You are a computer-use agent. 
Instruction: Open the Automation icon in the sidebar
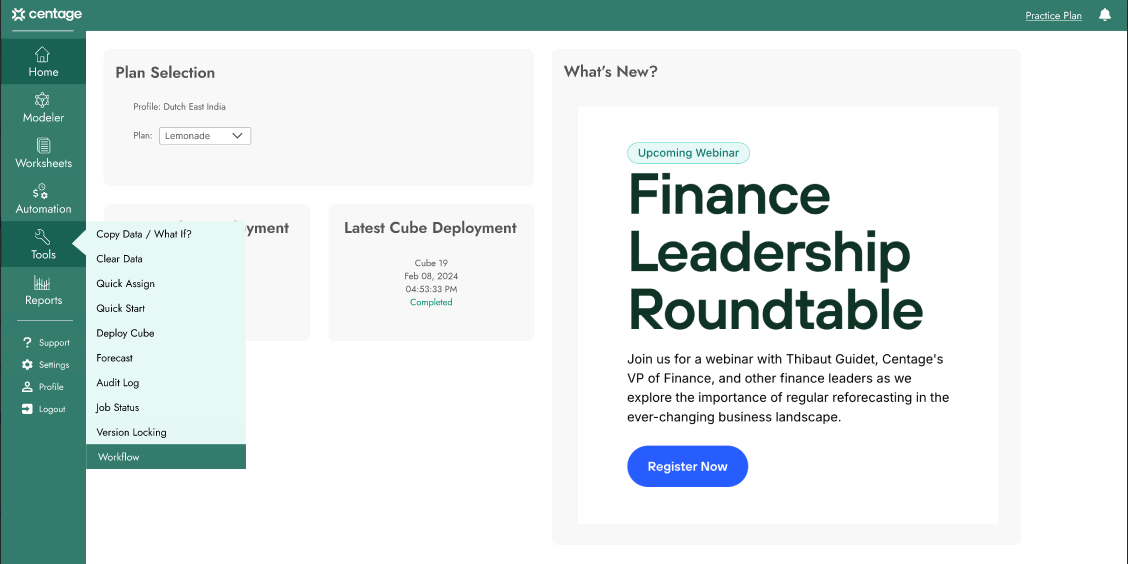click(x=40, y=191)
